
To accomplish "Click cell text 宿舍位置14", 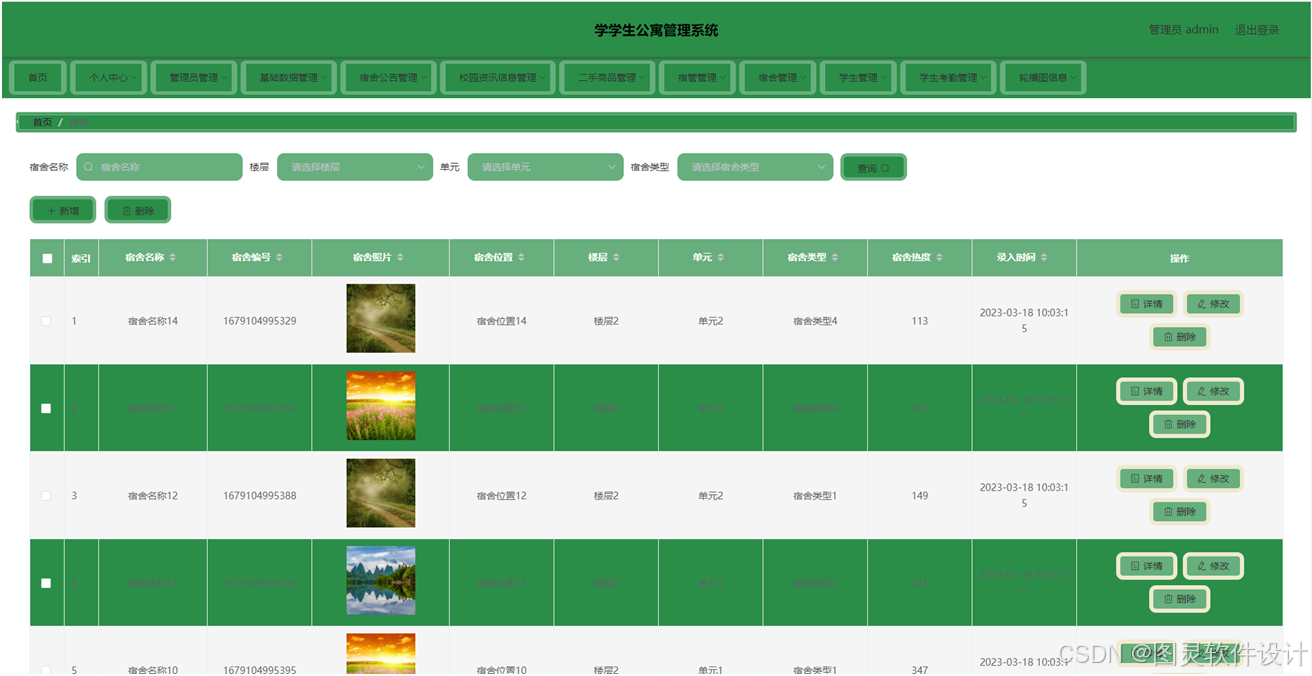I will (502, 321).
